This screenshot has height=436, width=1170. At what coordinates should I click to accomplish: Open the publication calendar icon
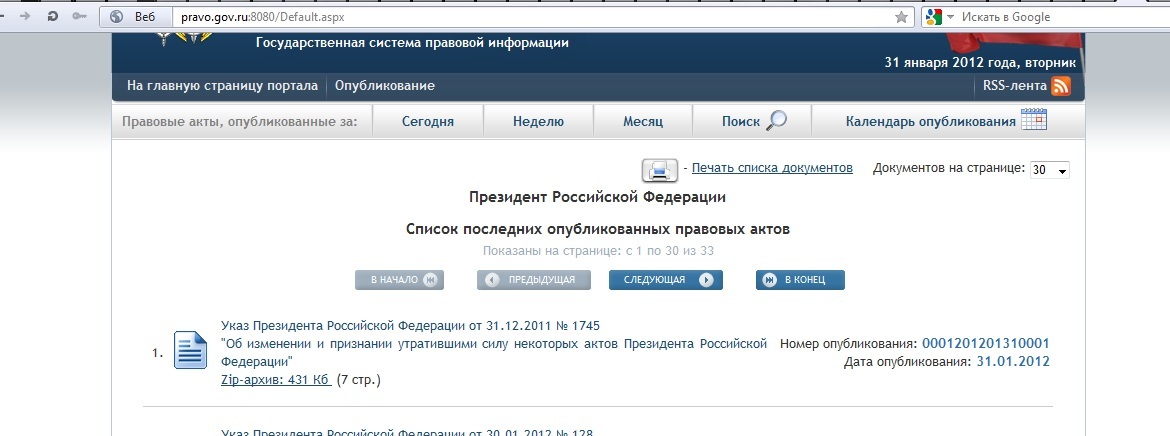coord(1033,121)
